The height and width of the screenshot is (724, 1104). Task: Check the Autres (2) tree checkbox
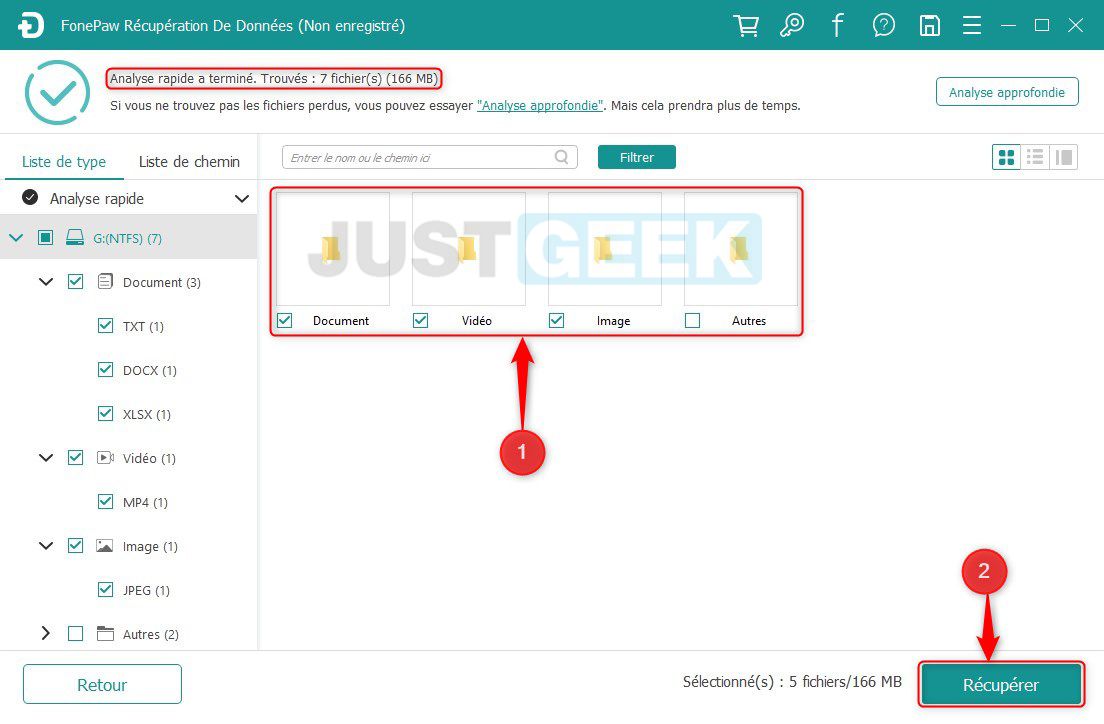point(75,634)
